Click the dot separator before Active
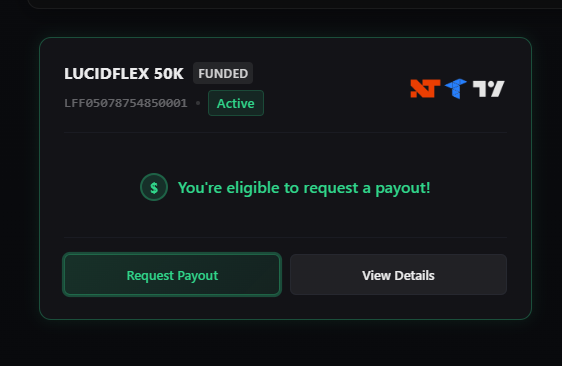Viewport: 562px width, 366px height. click(x=198, y=103)
